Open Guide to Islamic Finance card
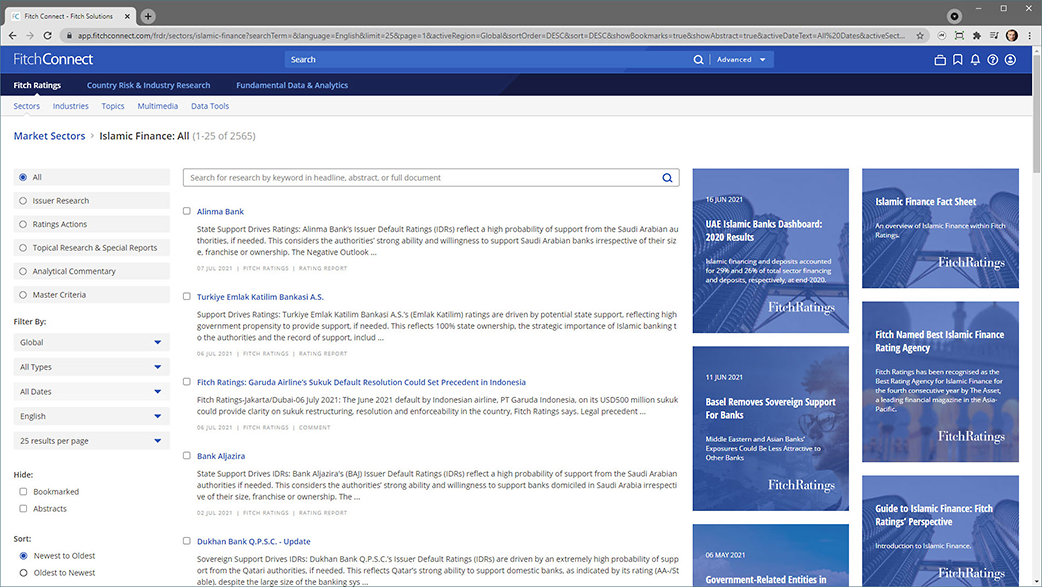This screenshot has width=1042, height=587. [940, 530]
